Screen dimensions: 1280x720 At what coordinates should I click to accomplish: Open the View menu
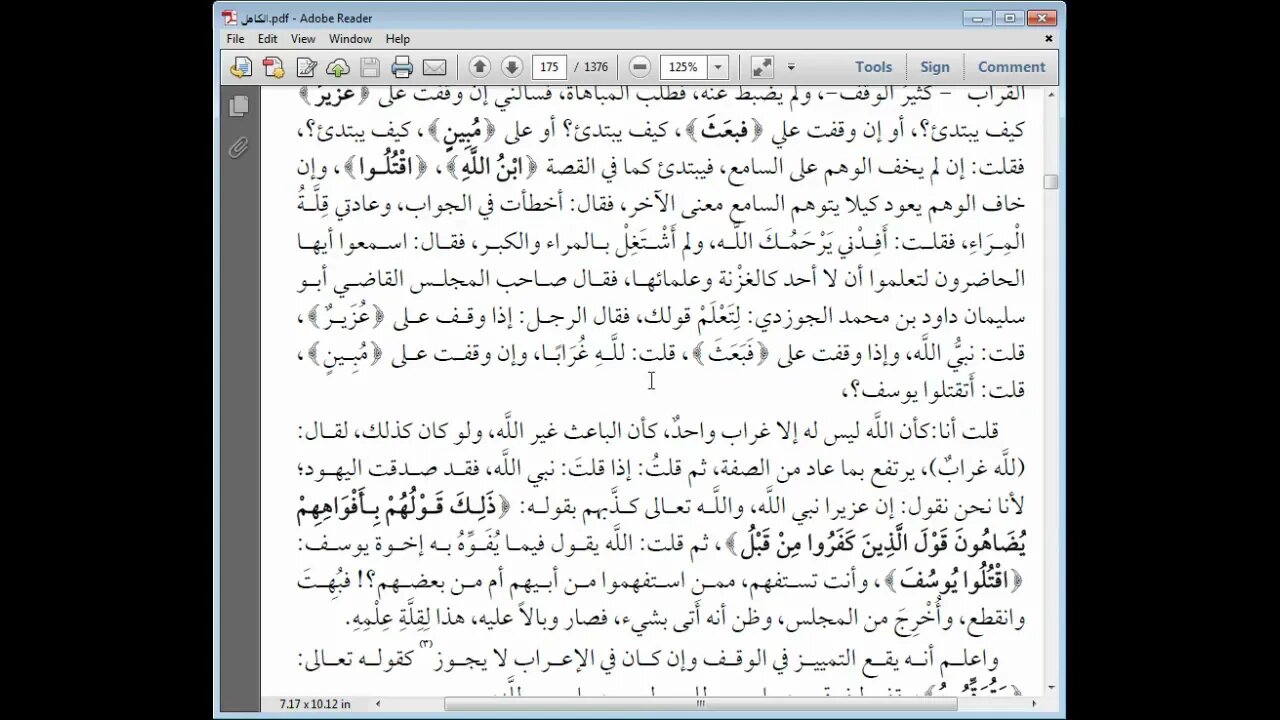point(303,39)
